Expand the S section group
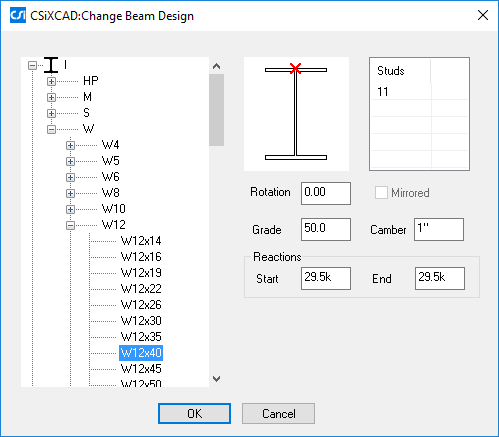 [51, 113]
